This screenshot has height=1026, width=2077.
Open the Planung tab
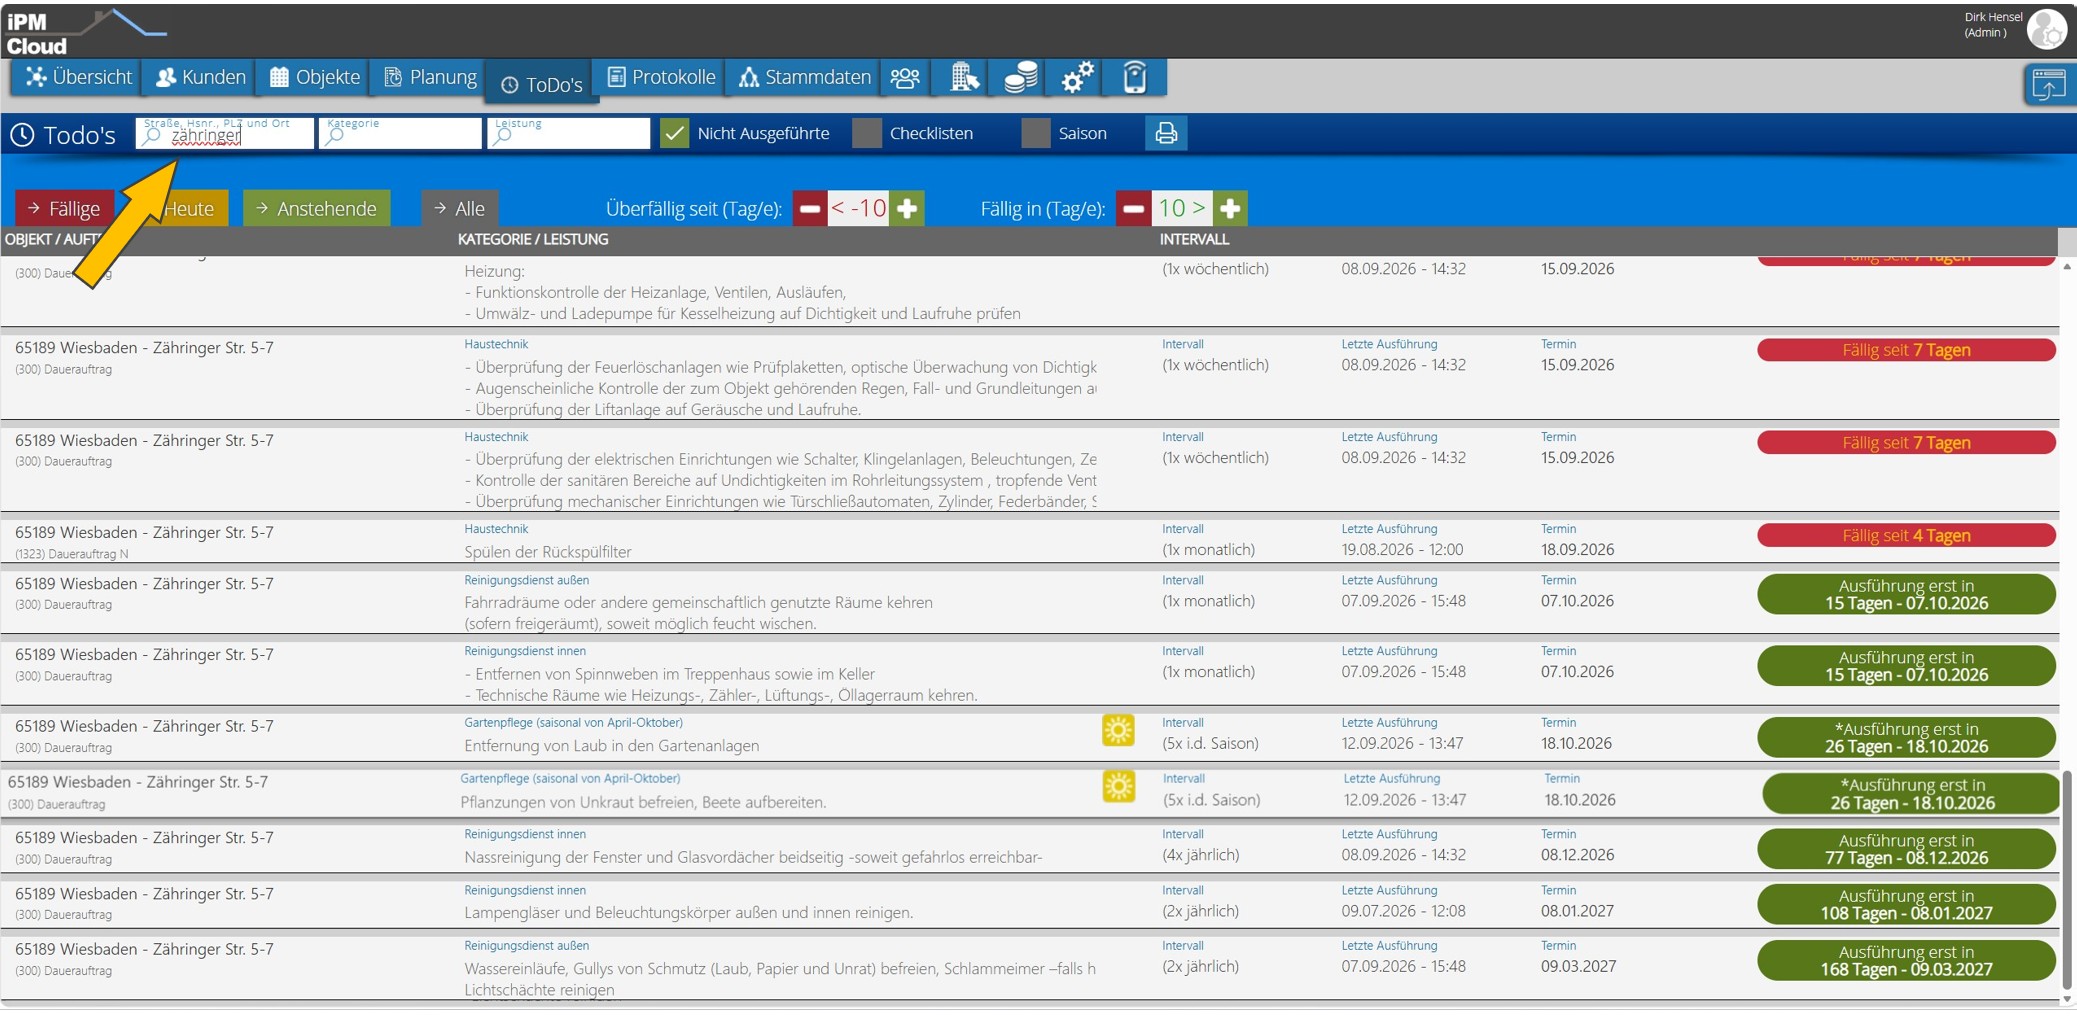[430, 77]
